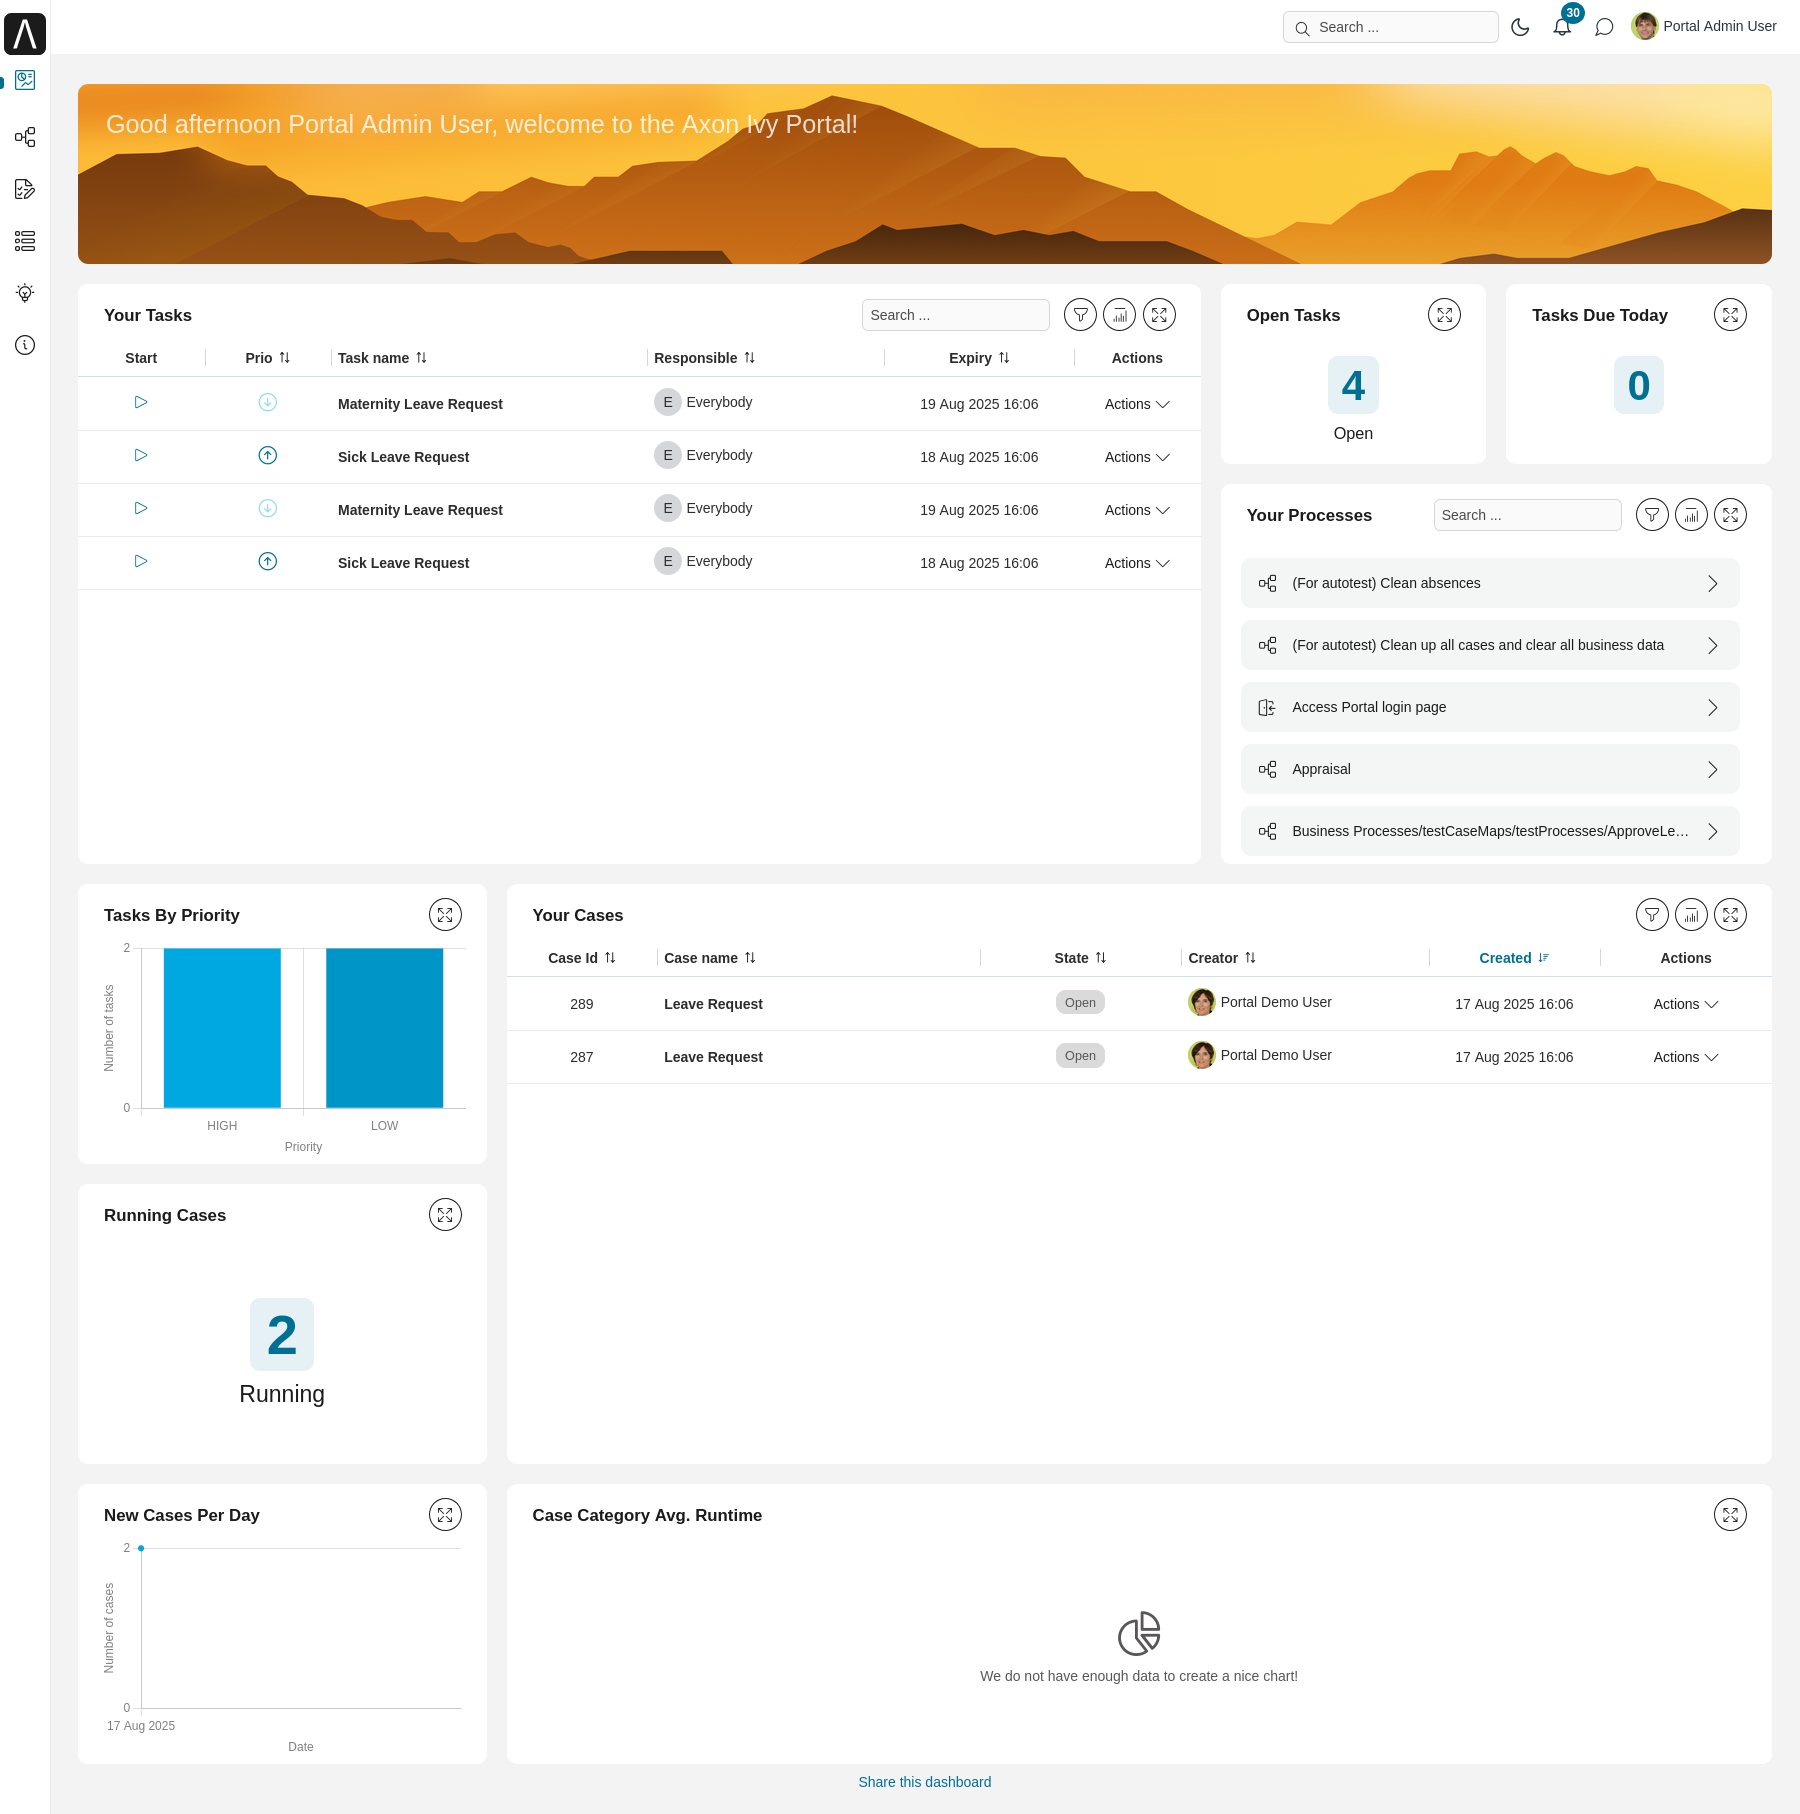Click the filter icon in Your Tasks

tap(1080, 315)
